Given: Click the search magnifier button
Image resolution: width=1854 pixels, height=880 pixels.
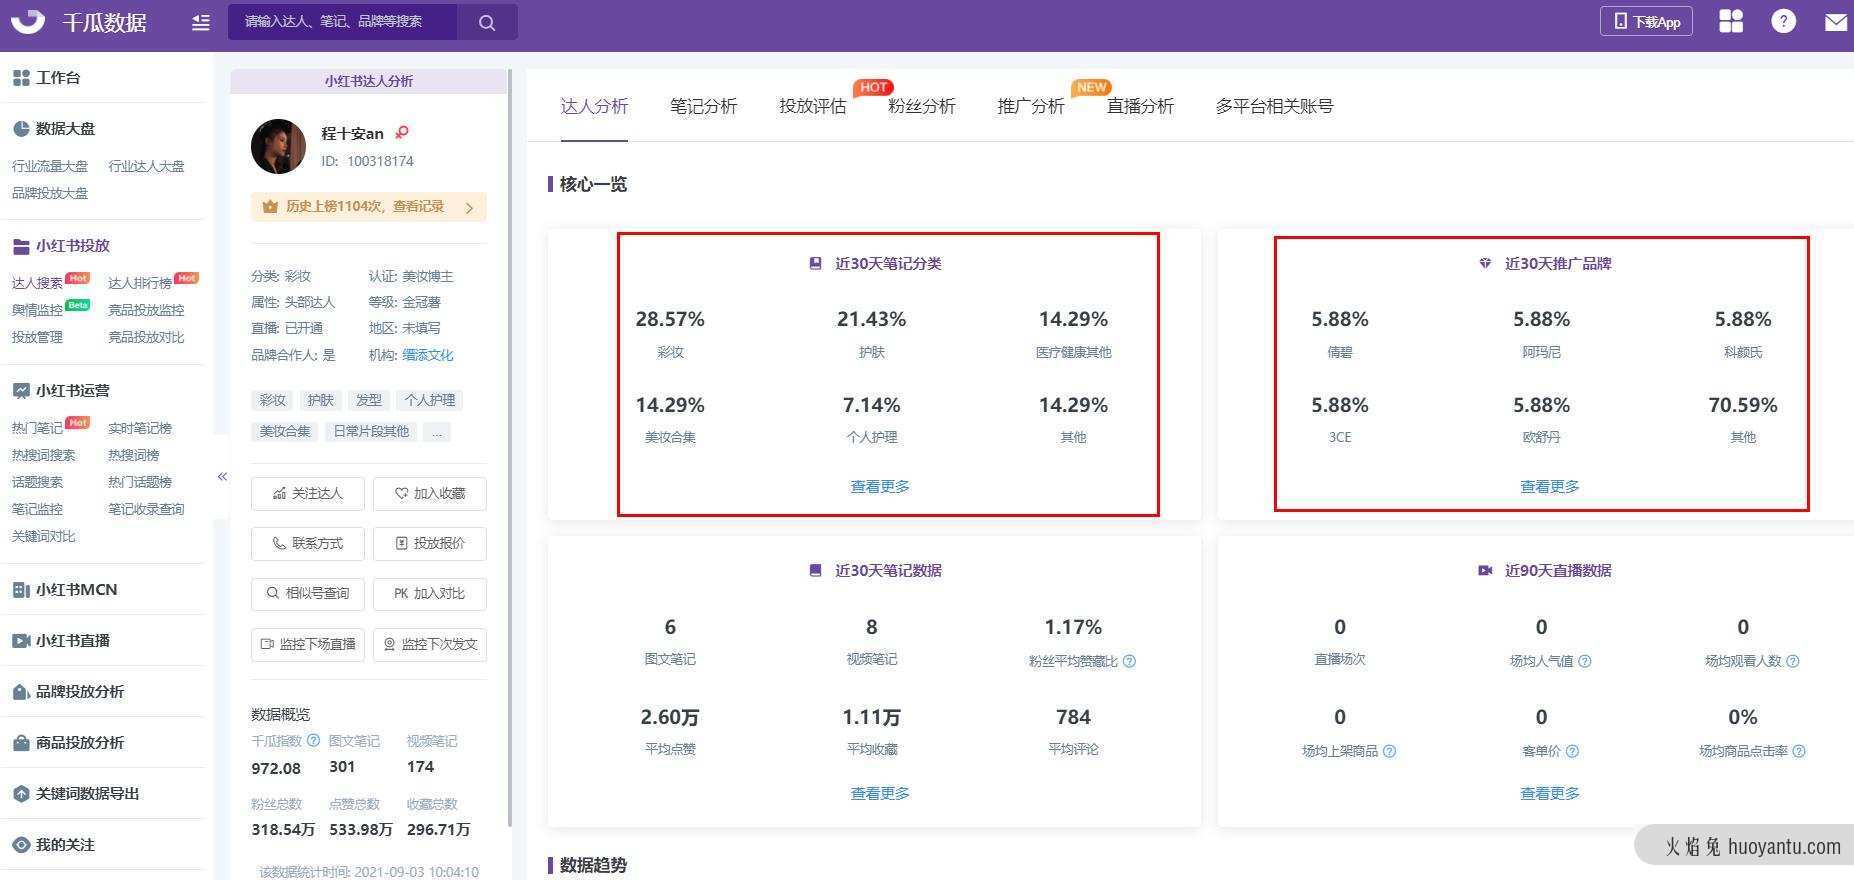Looking at the screenshot, I should 487,22.
